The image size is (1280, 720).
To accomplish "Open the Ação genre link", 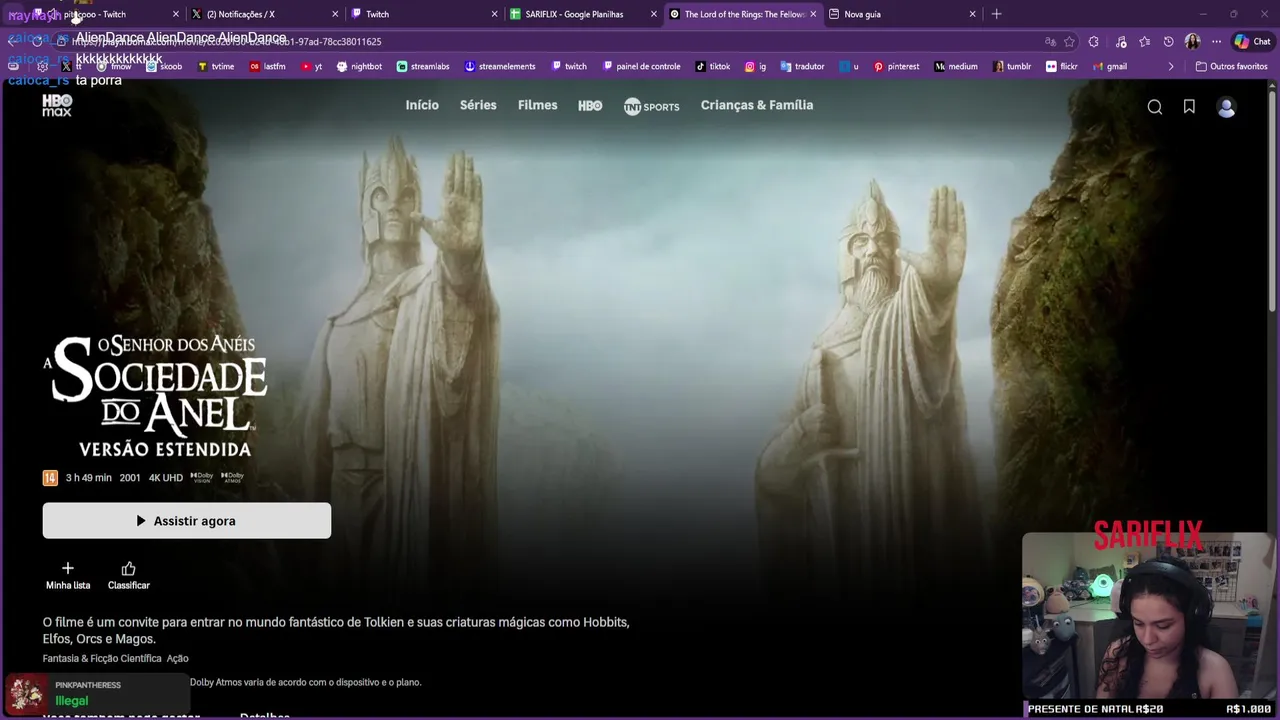I will click(x=177, y=658).
